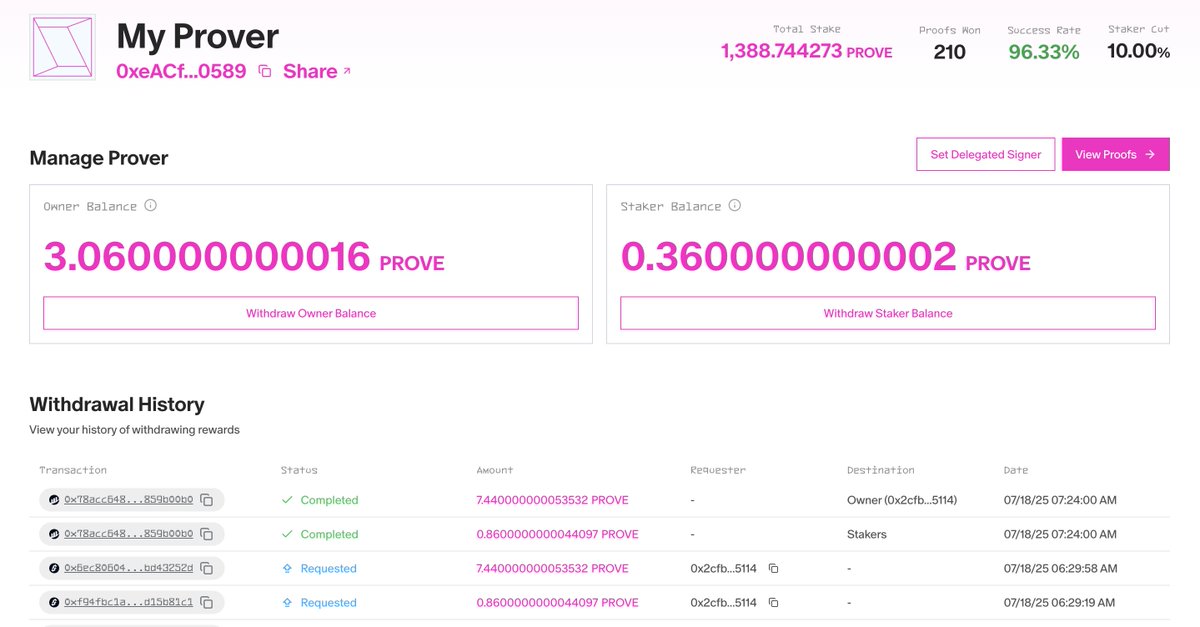The image size is (1200, 627).
Task: Click the My Prover title
Action: (x=197, y=36)
